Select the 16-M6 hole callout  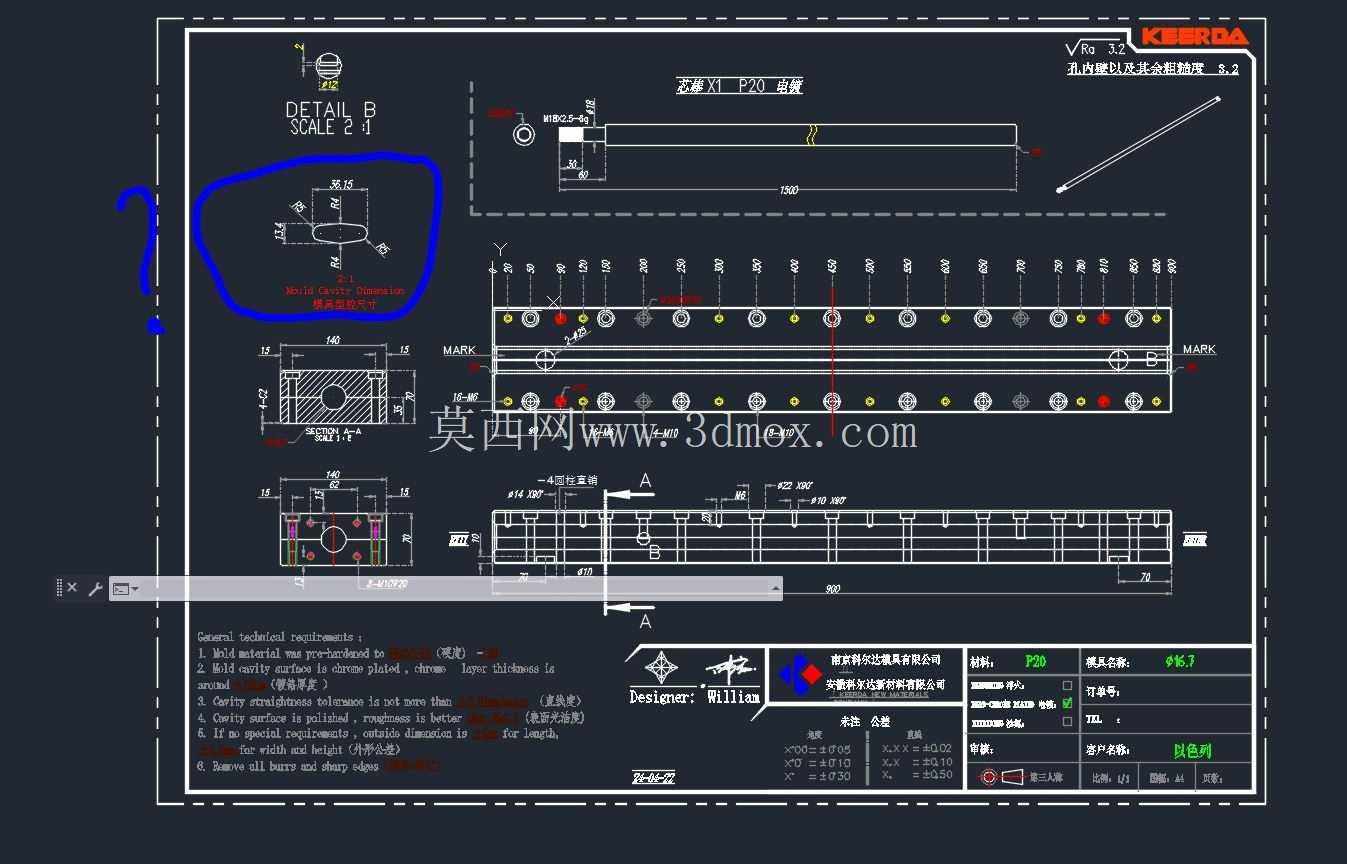click(x=466, y=397)
